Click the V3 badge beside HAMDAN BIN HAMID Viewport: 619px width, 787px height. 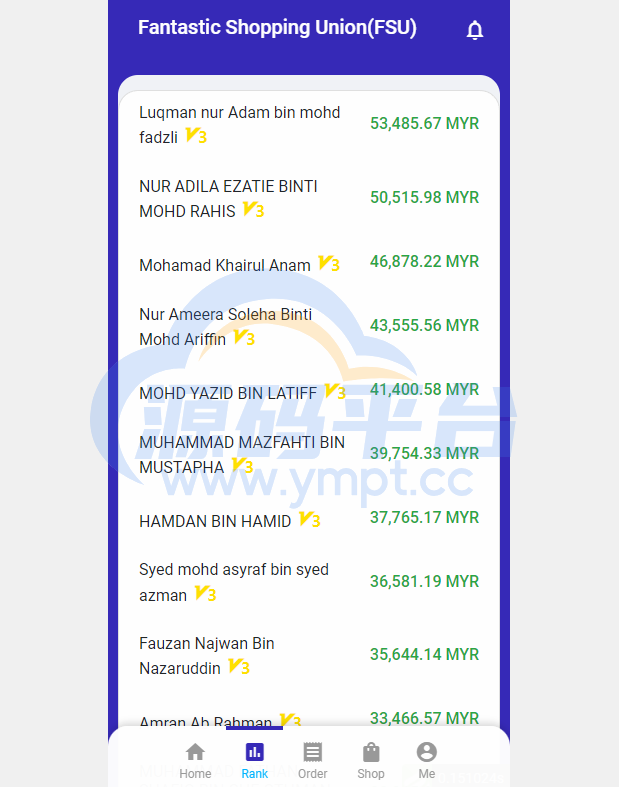310,520
